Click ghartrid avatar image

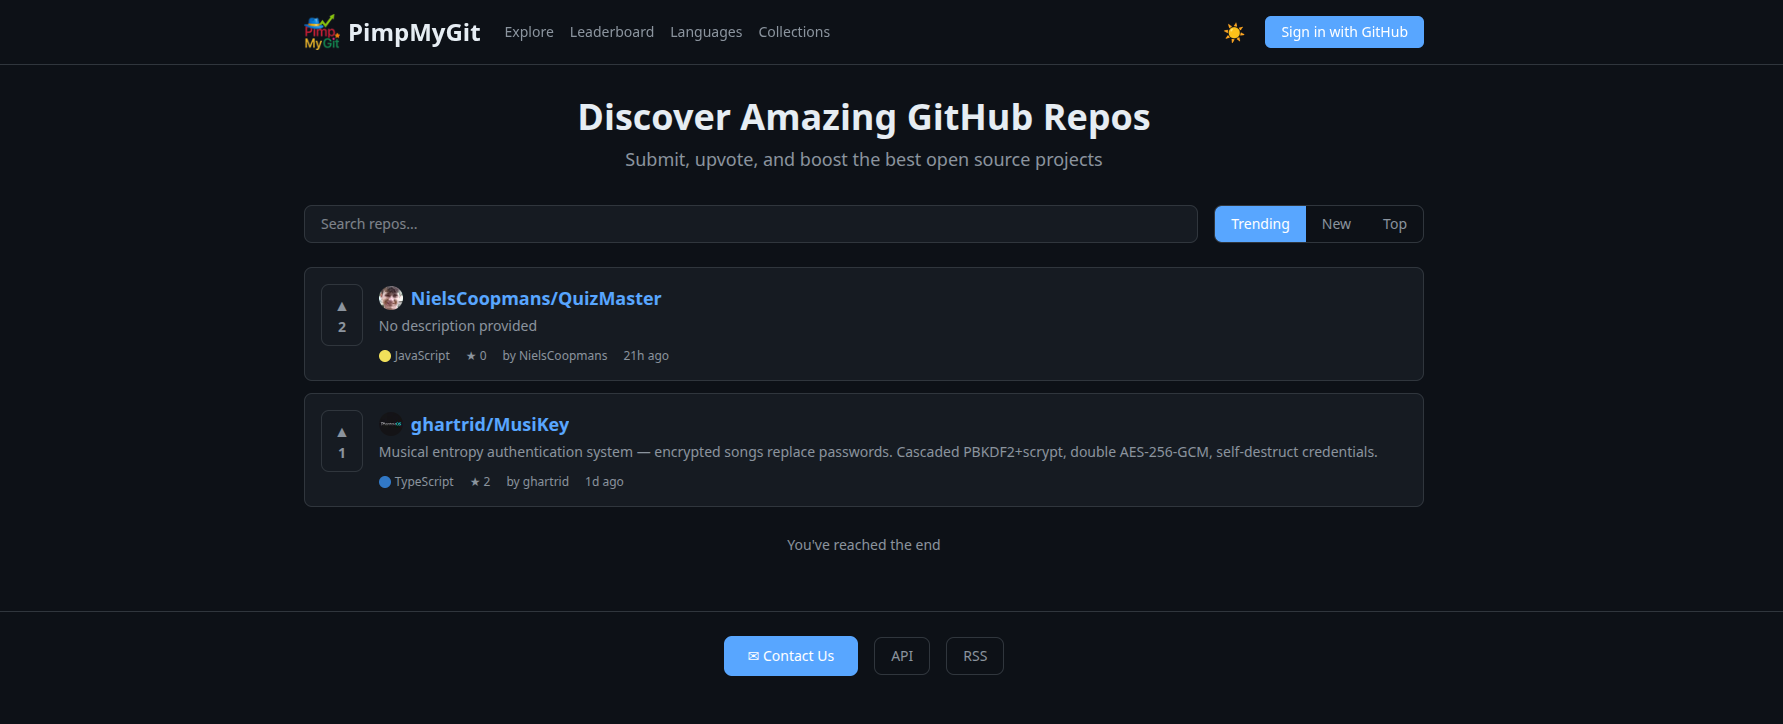coord(391,424)
